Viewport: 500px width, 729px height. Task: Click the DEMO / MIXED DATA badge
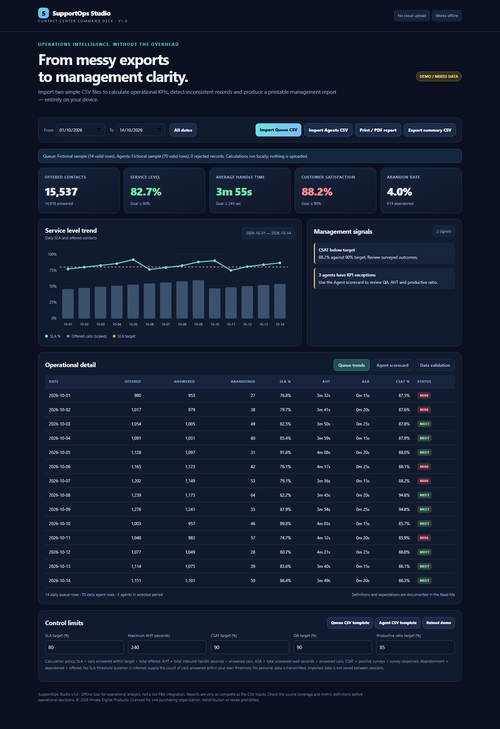[x=439, y=76]
